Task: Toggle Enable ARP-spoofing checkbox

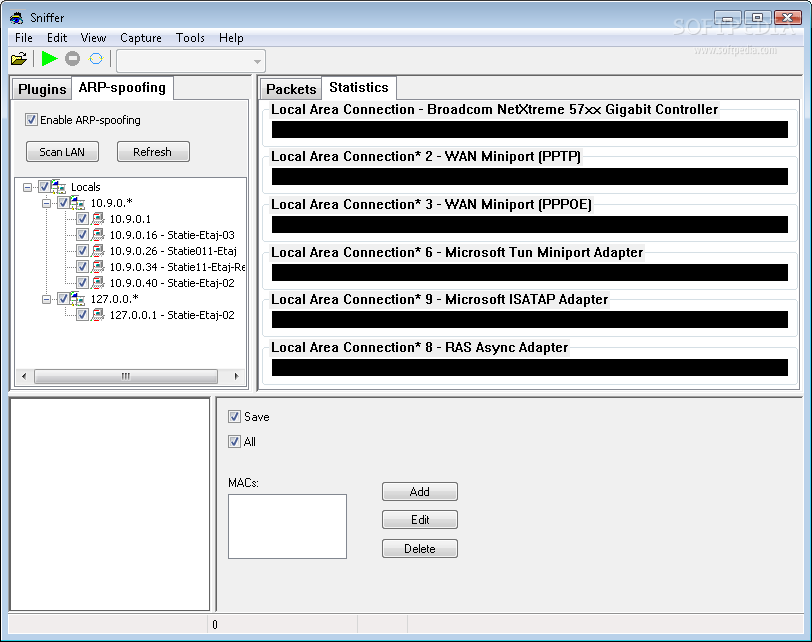Action: click(31, 120)
